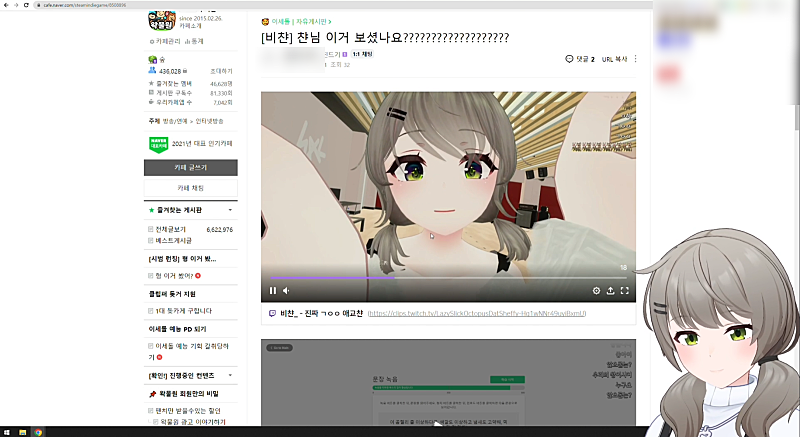Click the pushpin icon by 왁물원 회원만의 비밀
The width and height of the screenshot is (800, 437).
click(x=152, y=394)
